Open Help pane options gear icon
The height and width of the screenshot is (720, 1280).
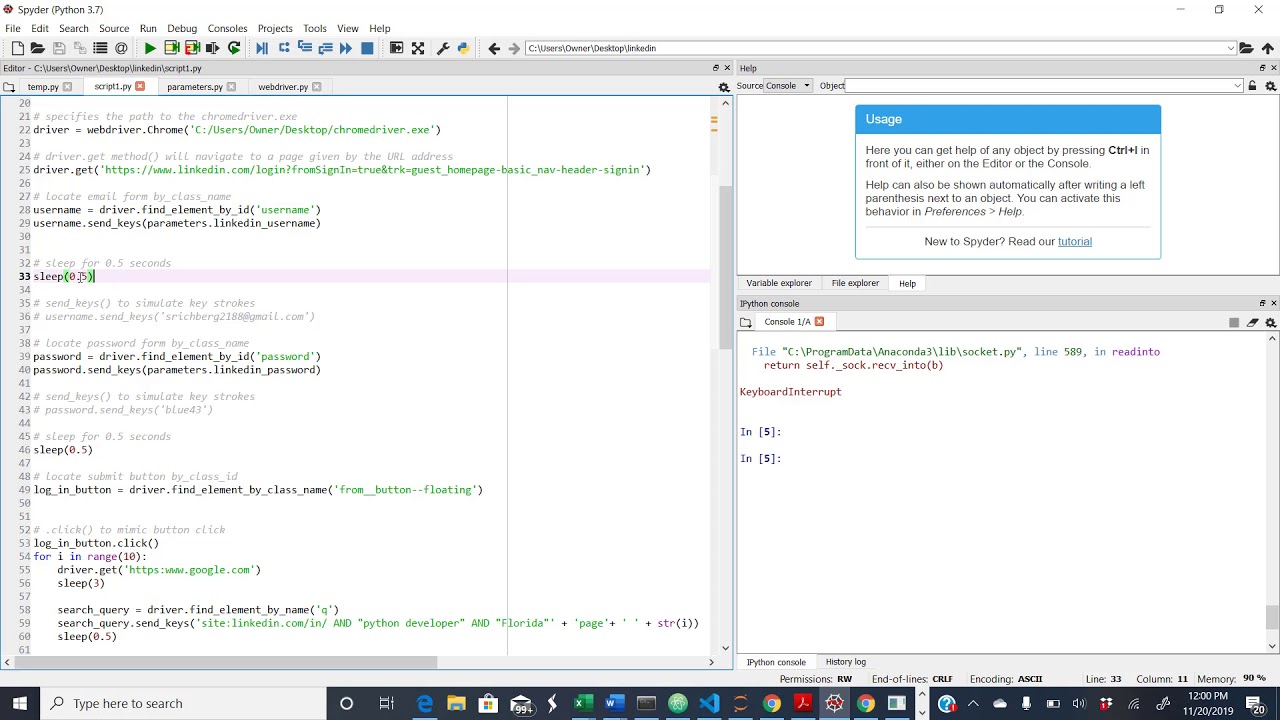(x=1271, y=86)
